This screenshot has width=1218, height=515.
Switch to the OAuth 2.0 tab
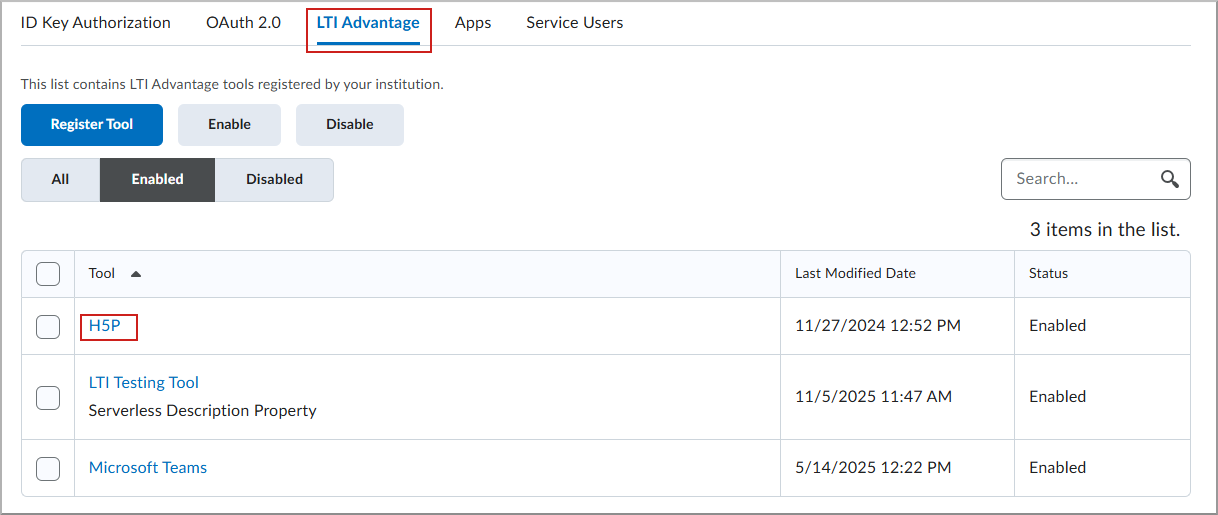click(243, 22)
